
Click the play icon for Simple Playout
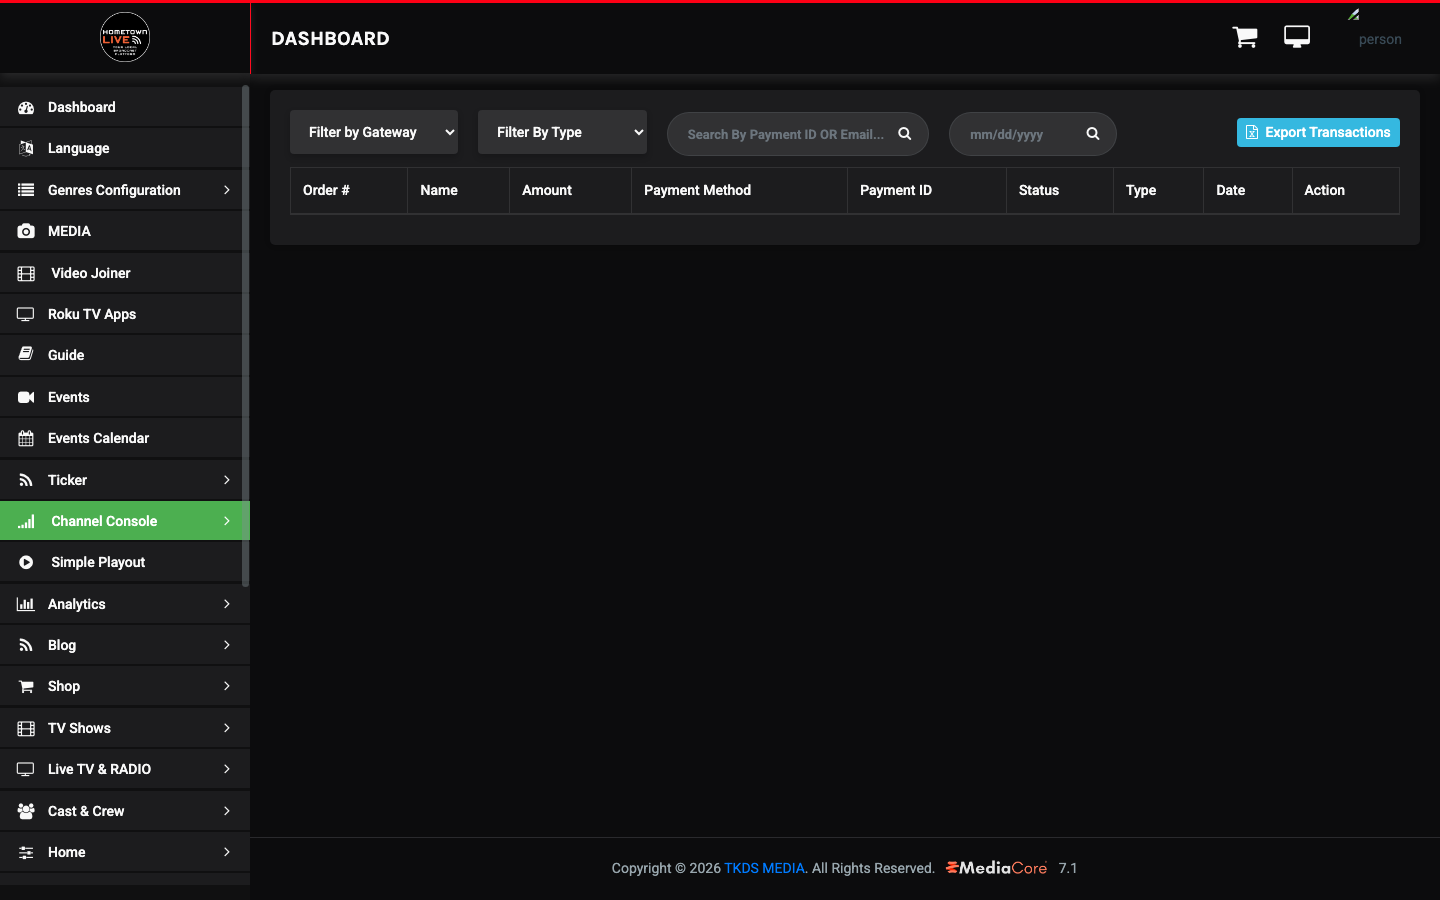(x=26, y=563)
